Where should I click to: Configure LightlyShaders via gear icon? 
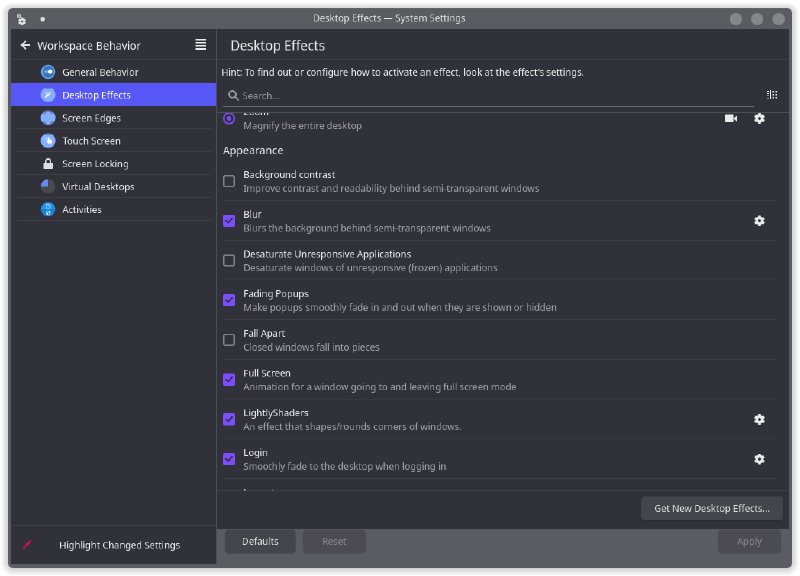[759, 420]
